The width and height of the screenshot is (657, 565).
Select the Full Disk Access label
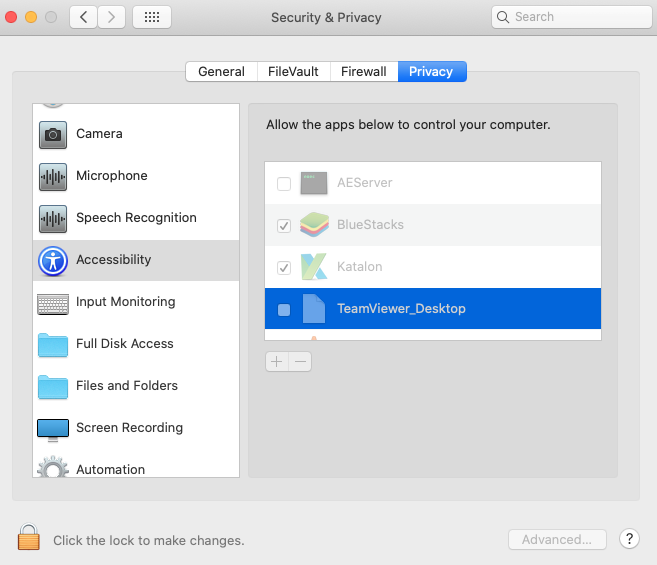(x=125, y=344)
